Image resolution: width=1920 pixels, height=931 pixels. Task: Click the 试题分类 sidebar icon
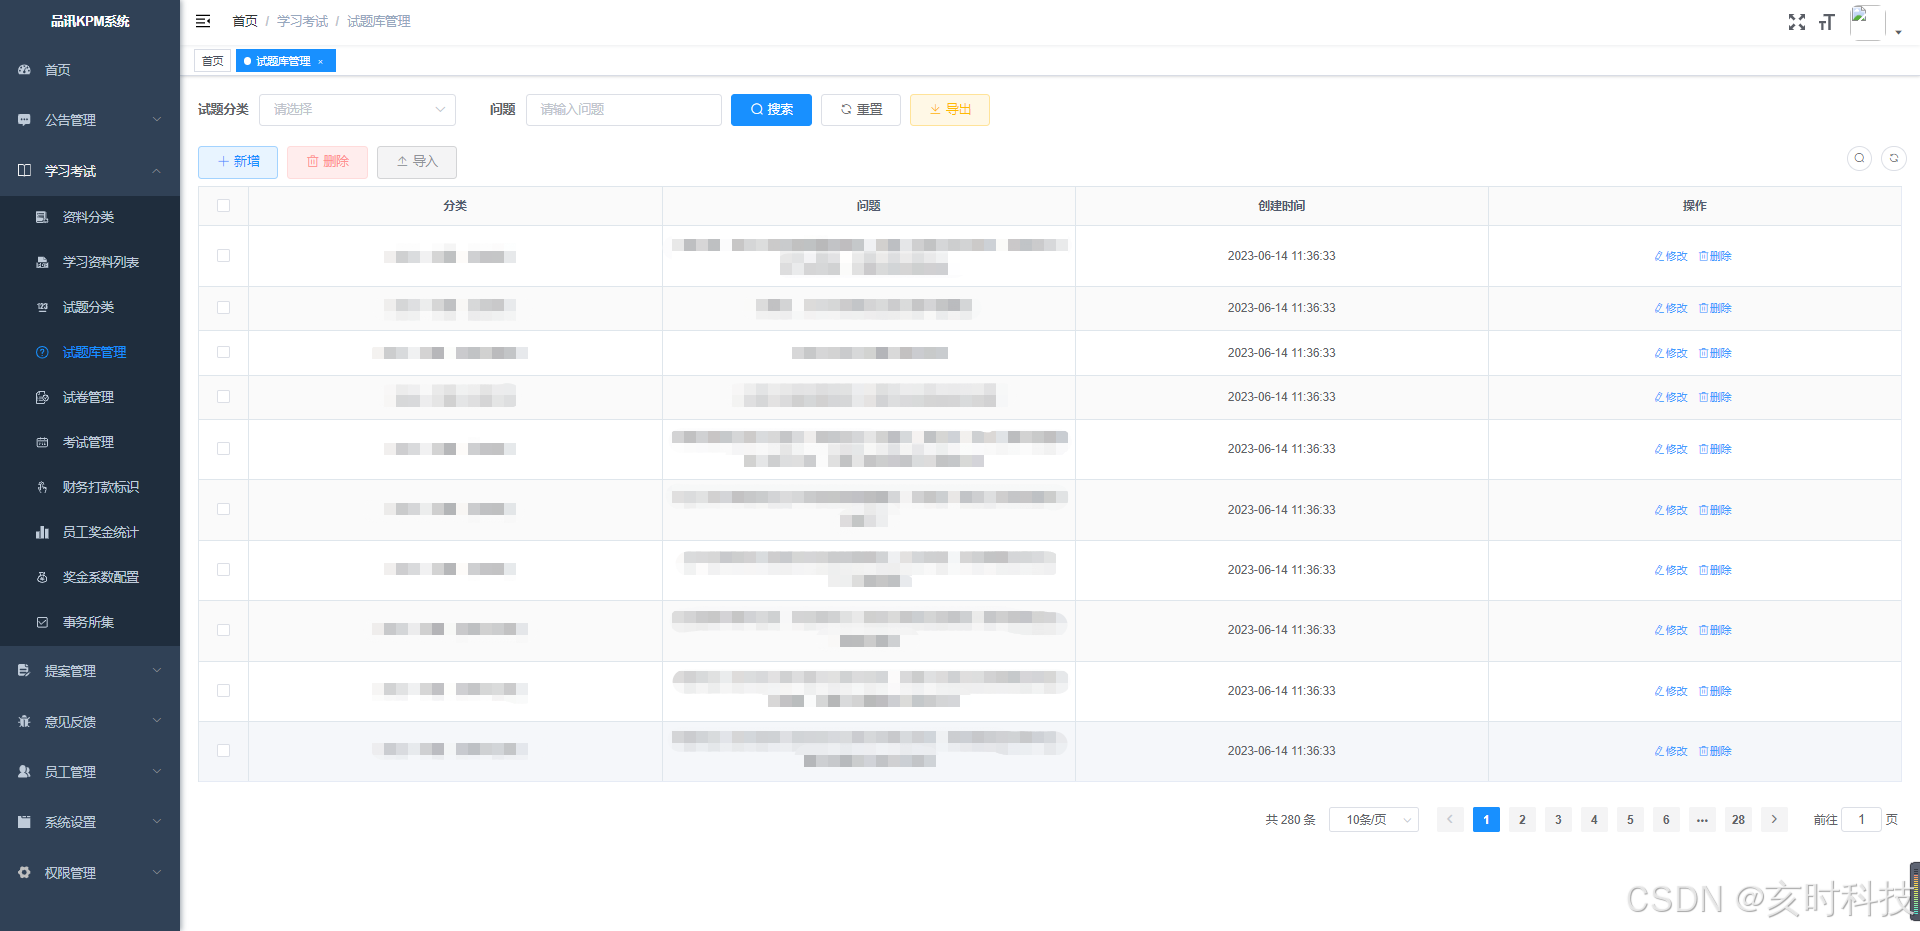click(x=42, y=307)
